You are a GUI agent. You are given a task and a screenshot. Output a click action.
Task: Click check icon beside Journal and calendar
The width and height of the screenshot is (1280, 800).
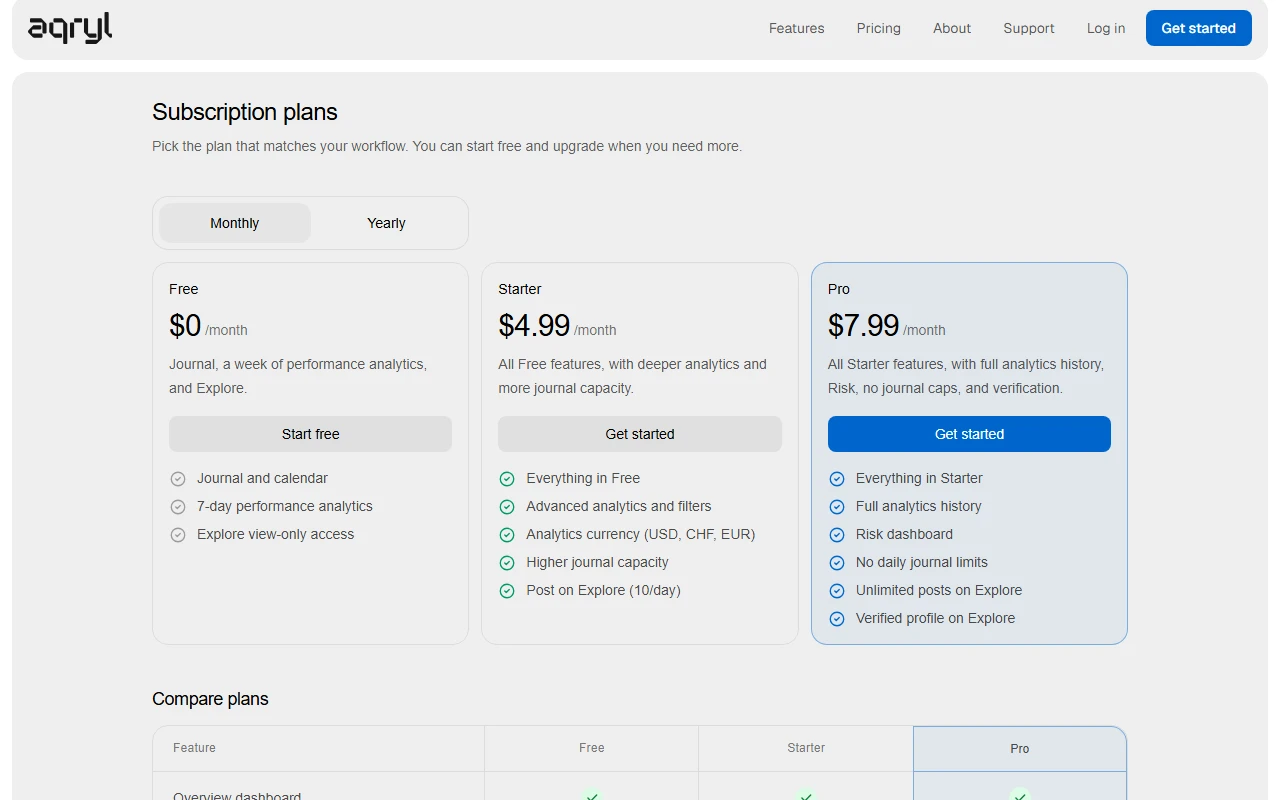coord(178,479)
